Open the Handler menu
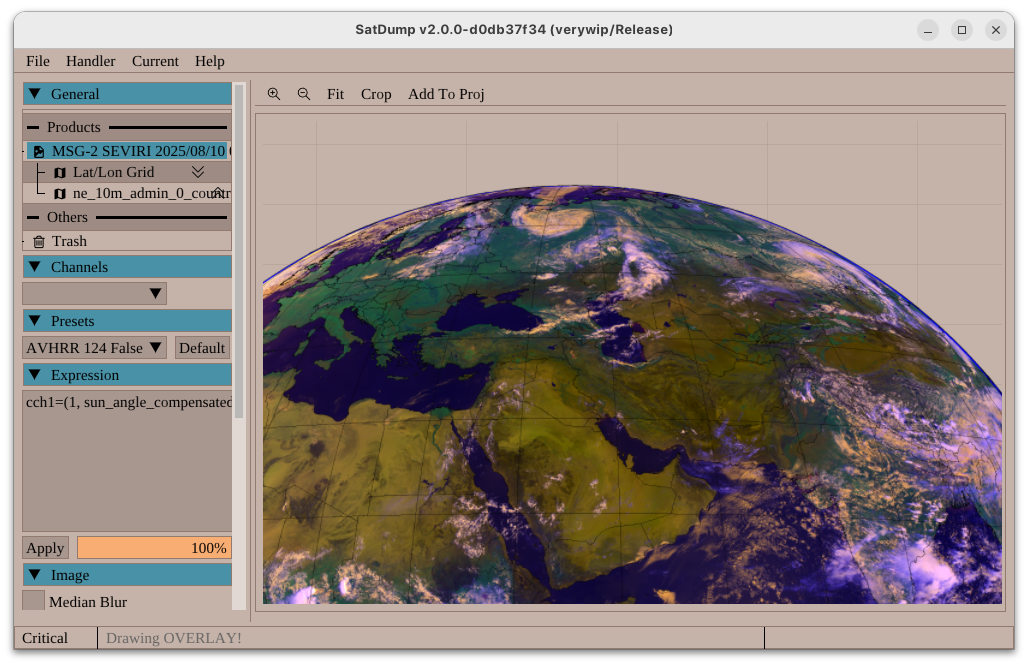 90,61
